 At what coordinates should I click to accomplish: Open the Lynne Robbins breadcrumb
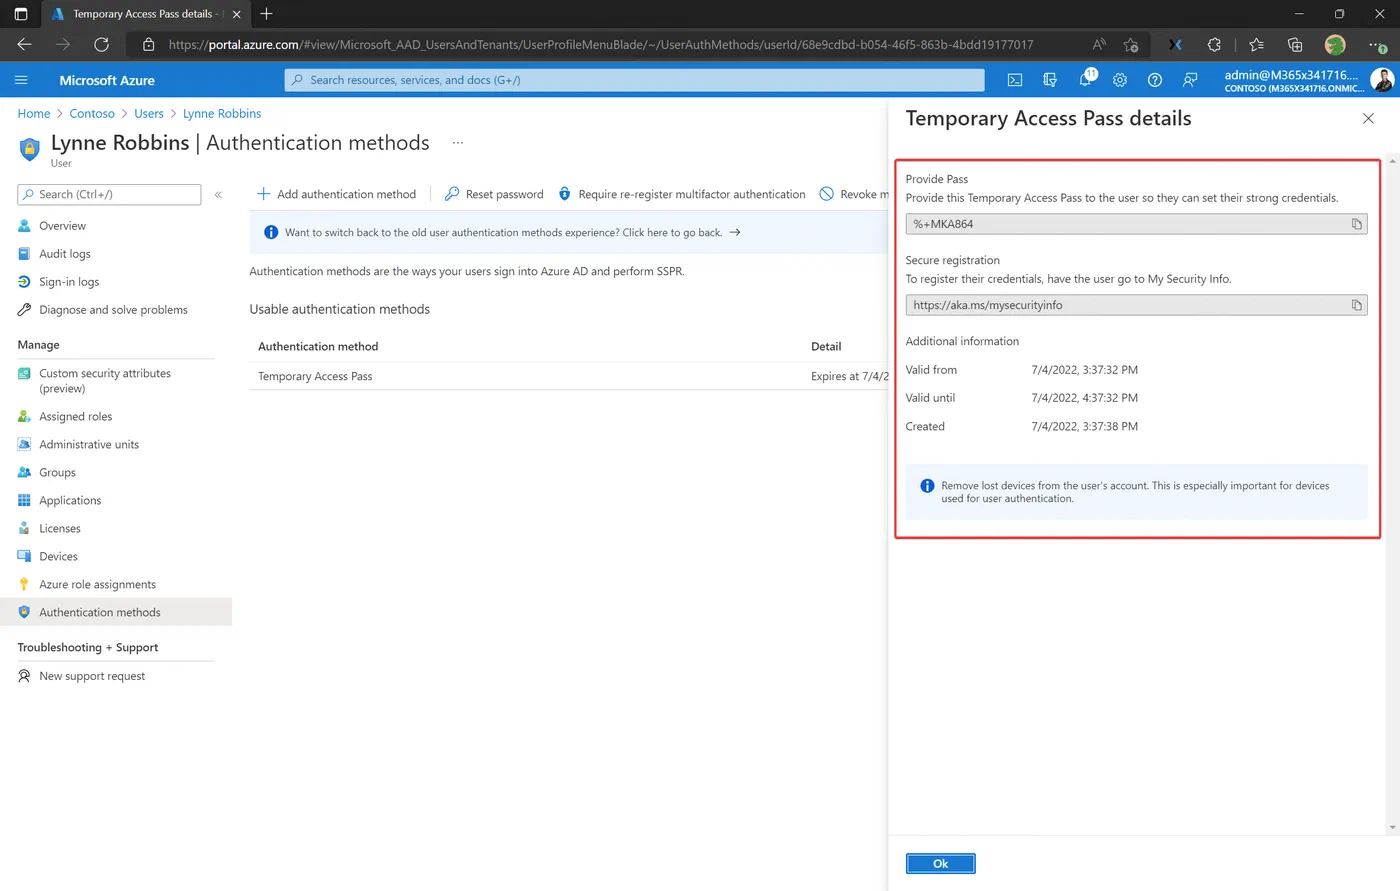[222, 114]
